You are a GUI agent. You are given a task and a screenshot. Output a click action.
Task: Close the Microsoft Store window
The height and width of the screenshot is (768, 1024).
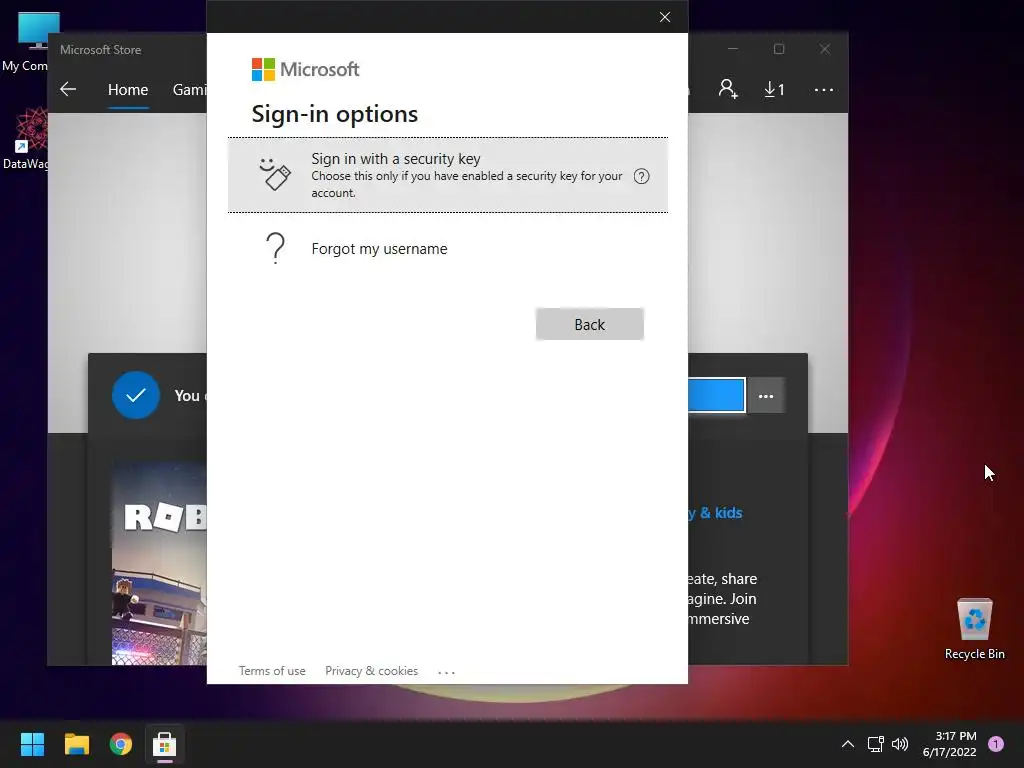(x=825, y=49)
